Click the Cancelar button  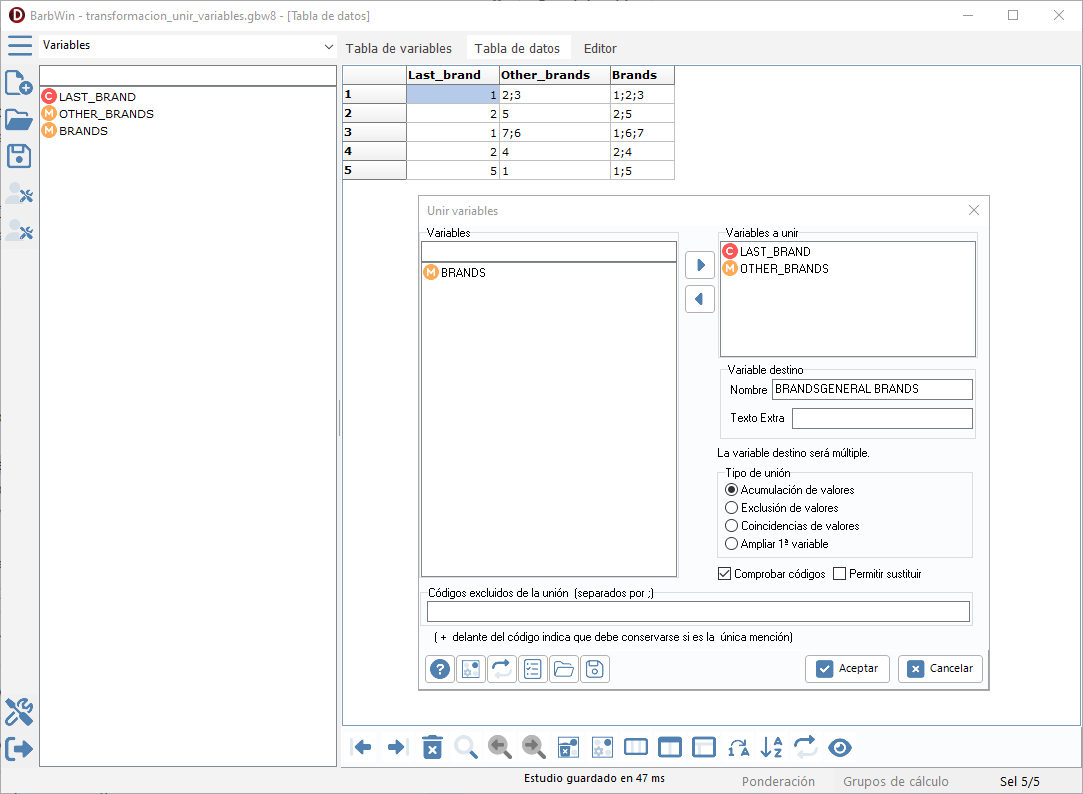(x=940, y=669)
